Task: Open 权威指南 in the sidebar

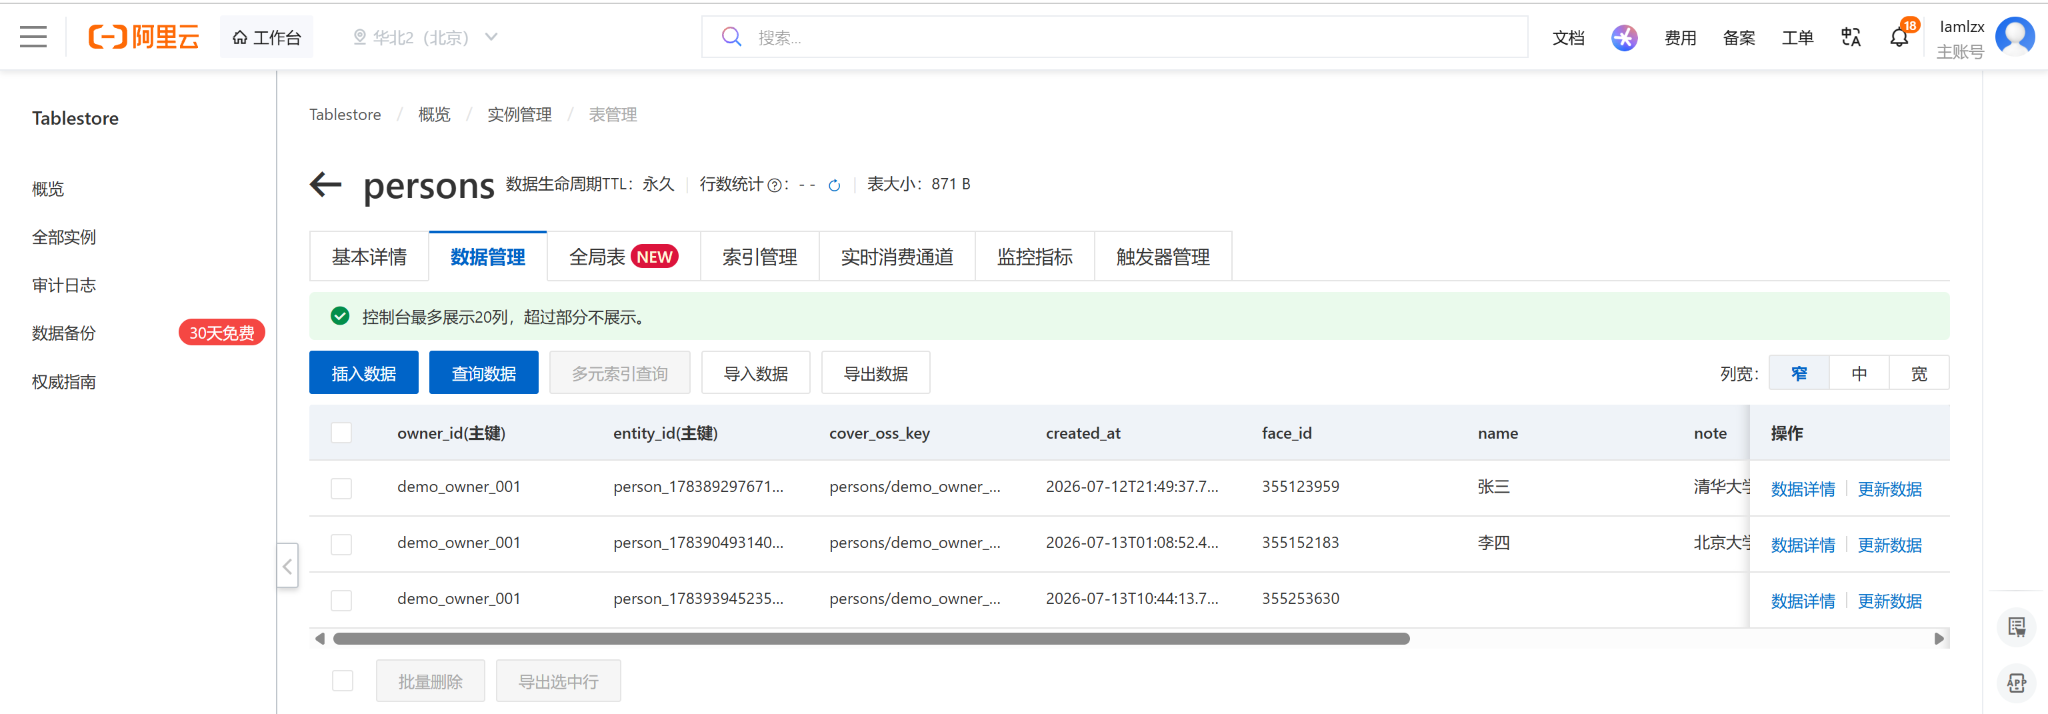Action: tap(64, 382)
